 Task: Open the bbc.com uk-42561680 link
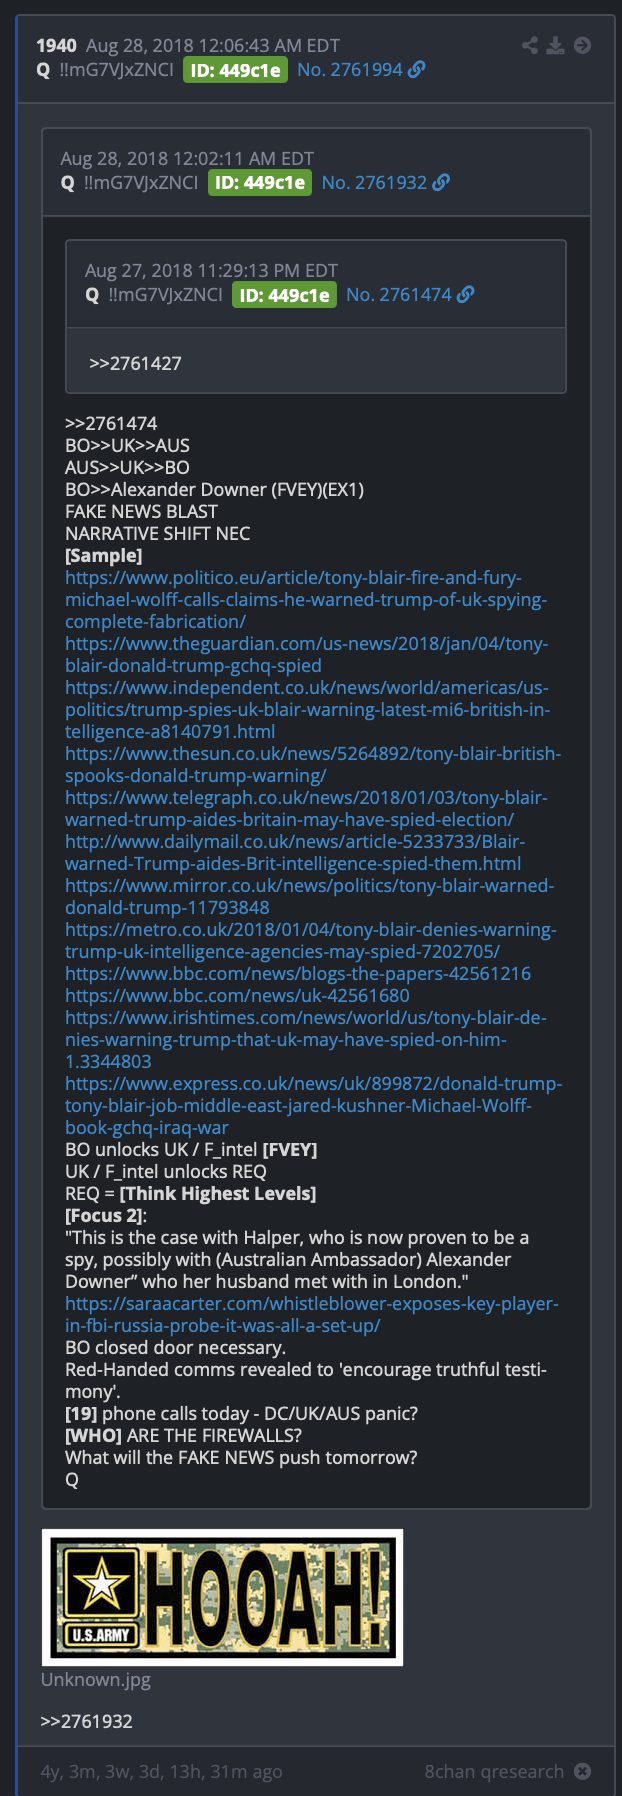tap(237, 995)
